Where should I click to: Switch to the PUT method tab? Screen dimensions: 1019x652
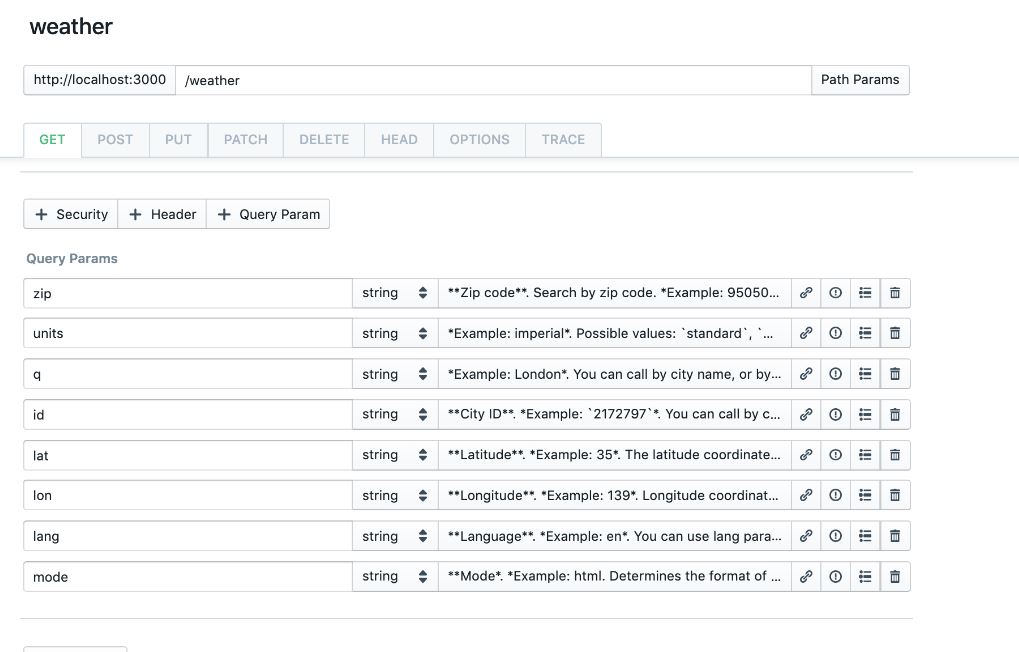[x=178, y=140]
